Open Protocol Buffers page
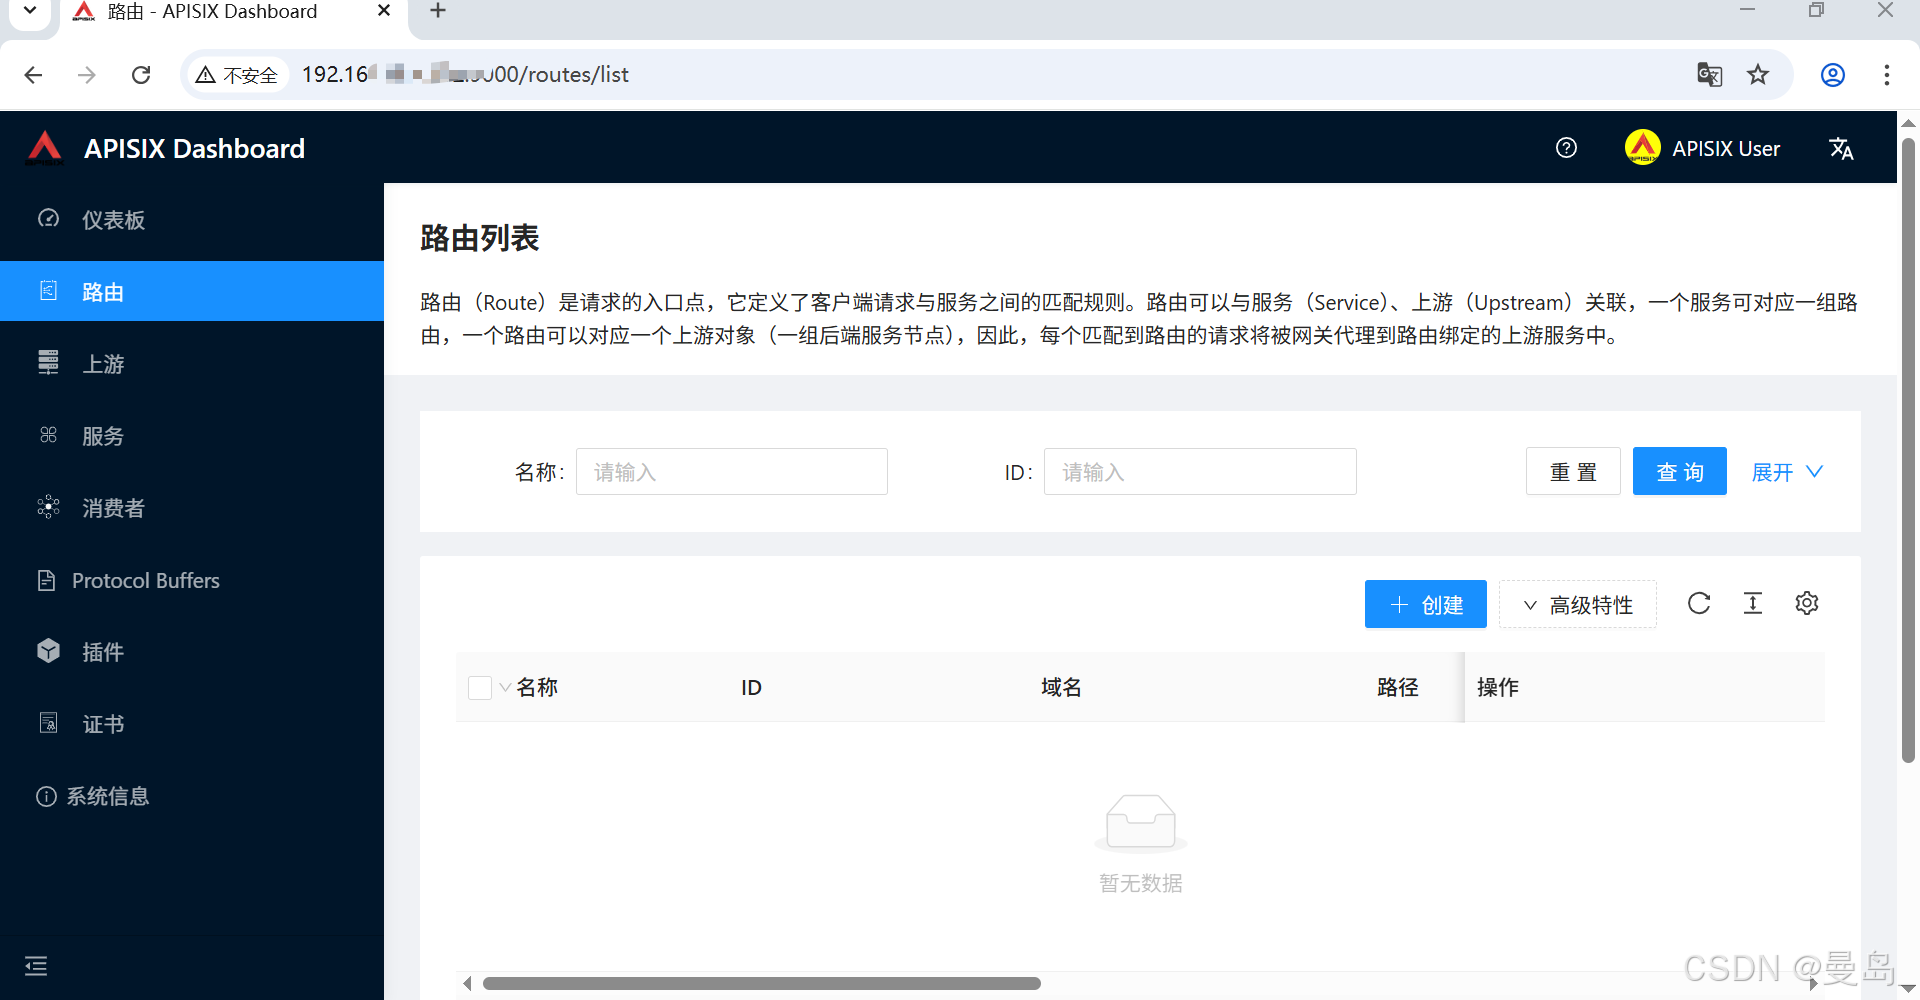The image size is (1920, 1000). pyautogui.click(x=192, y=580)
